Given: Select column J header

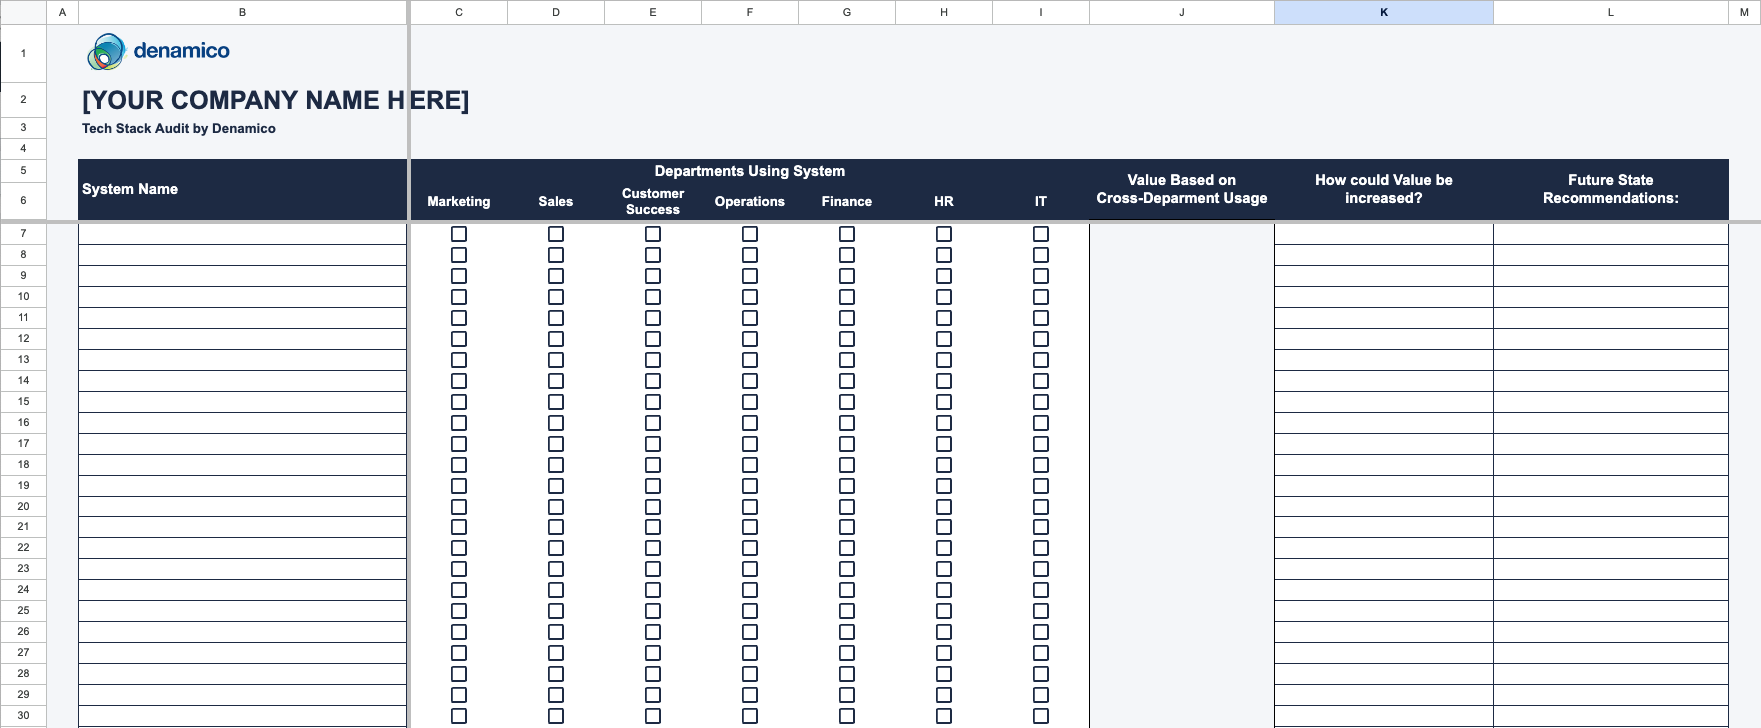Looking at the screenshot, I should pos(1182,12).
